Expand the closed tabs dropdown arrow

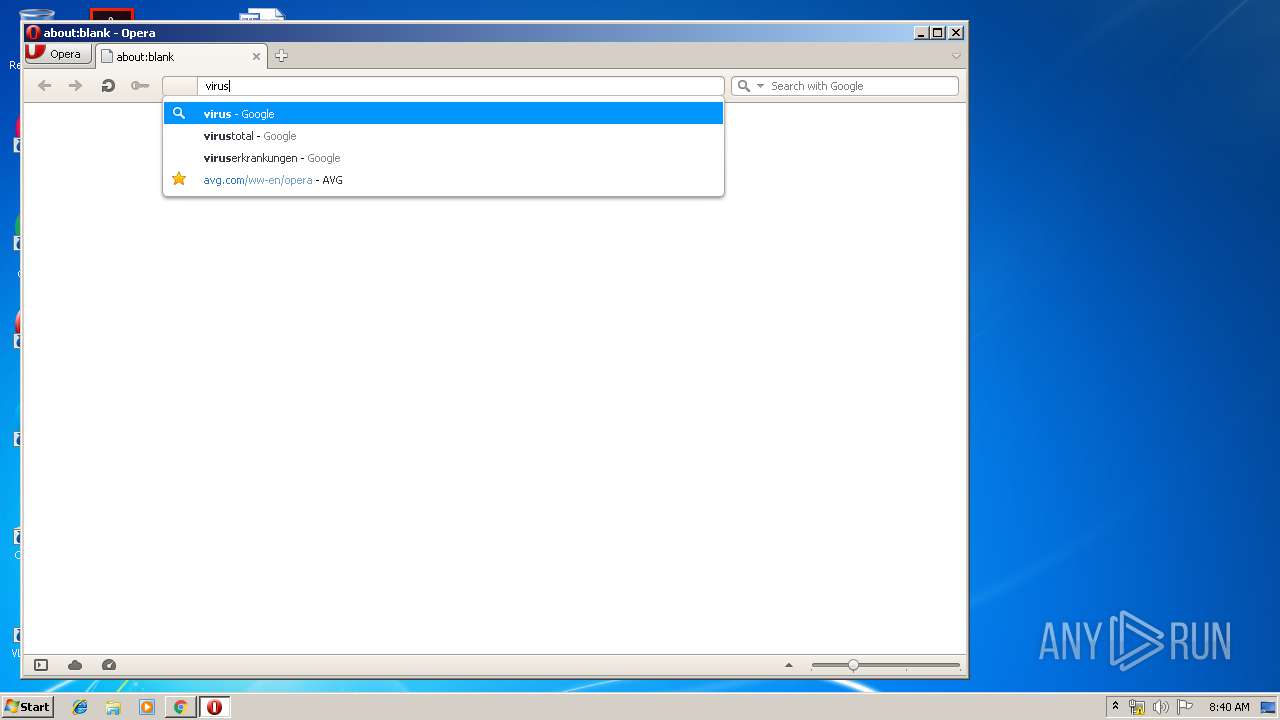tap(956, 56)
